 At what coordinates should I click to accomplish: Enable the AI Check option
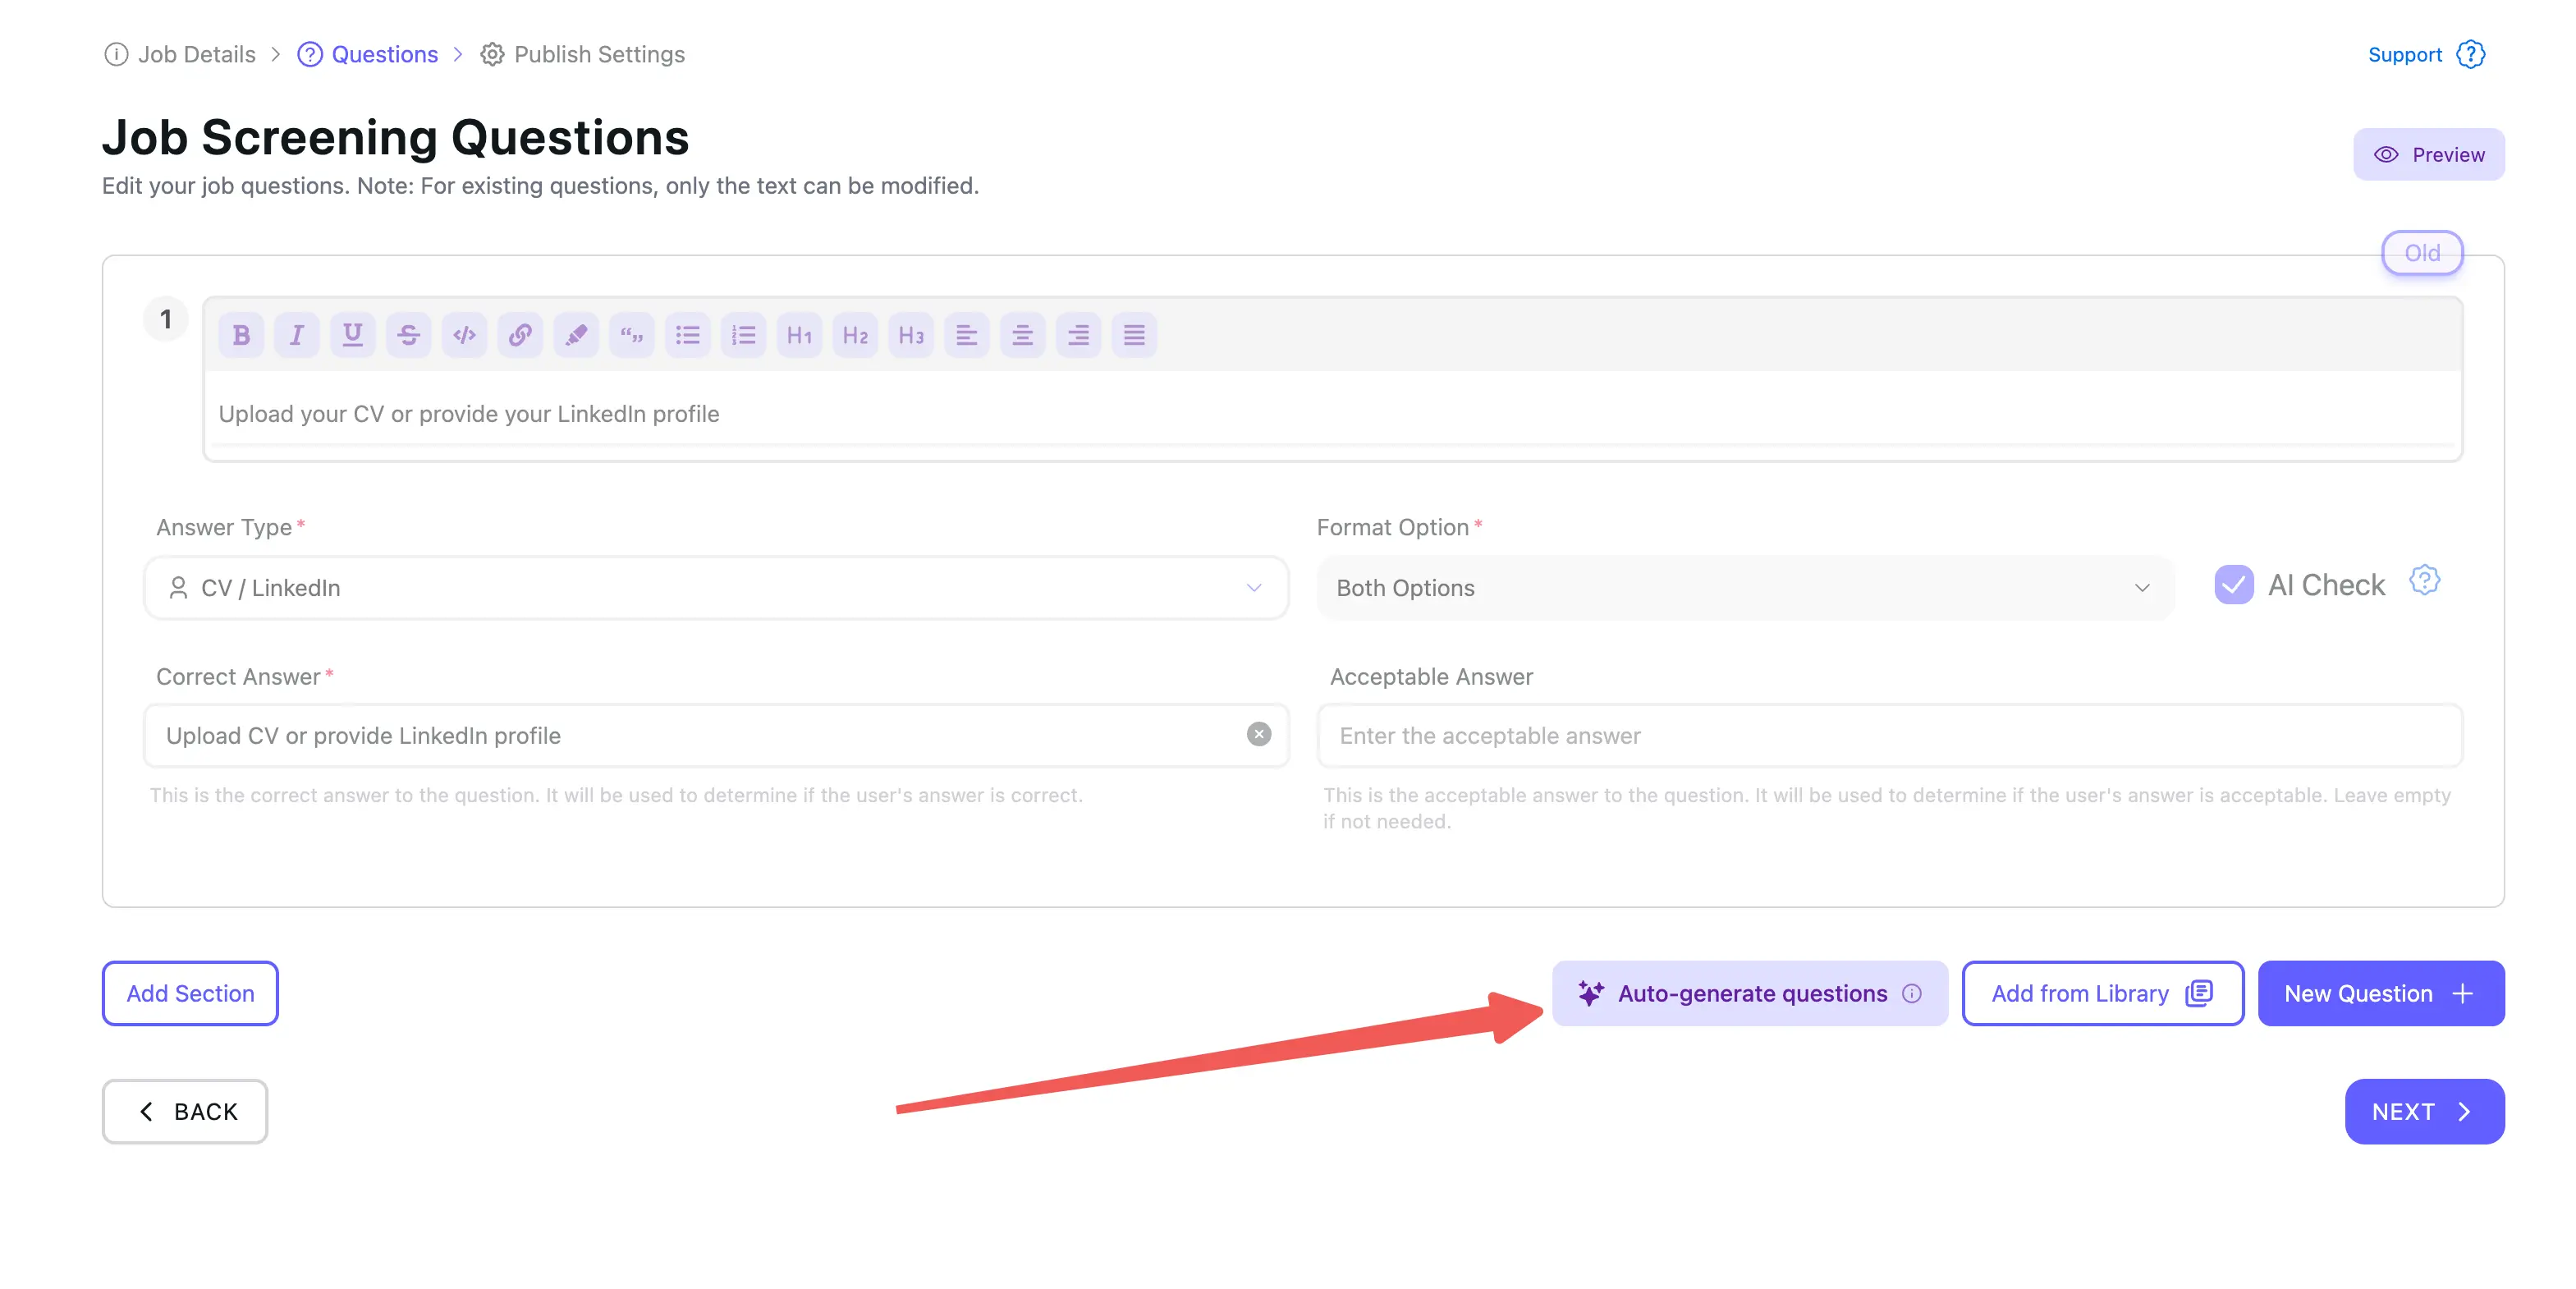[x=2234, y=584]
